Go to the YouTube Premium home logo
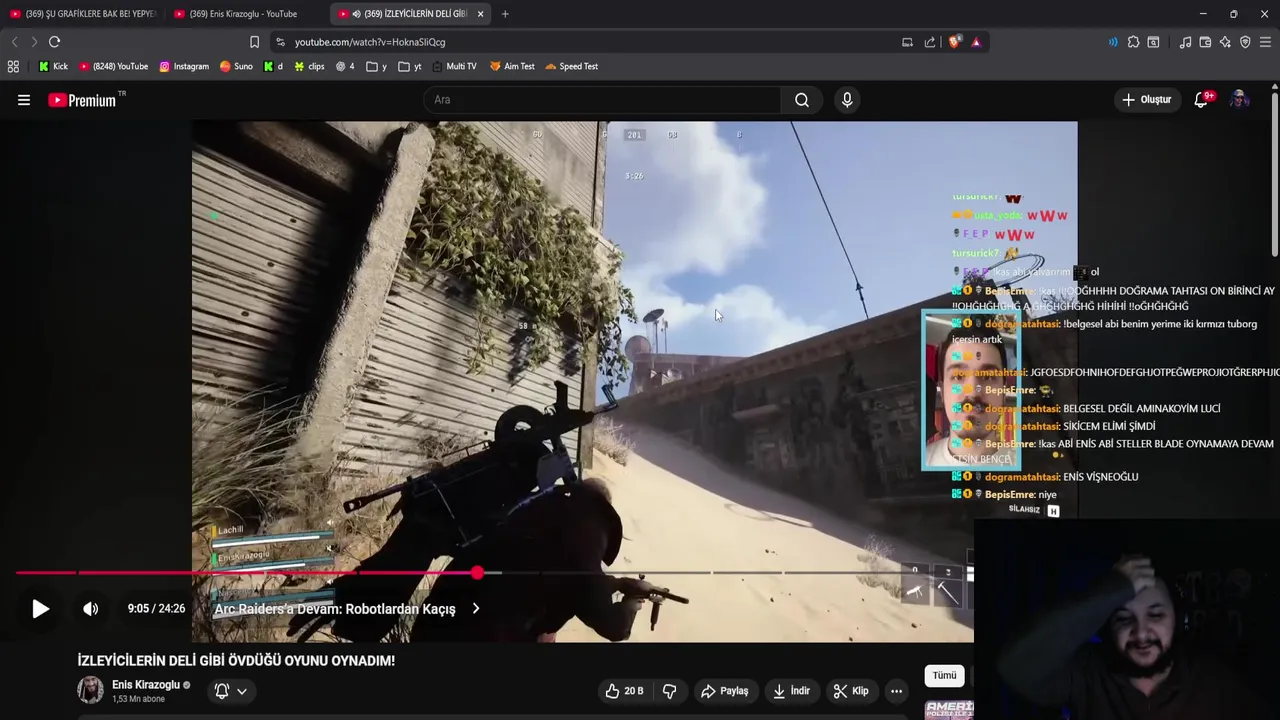This screenshot has height=720, width=1280. click(x=82, y=100)
